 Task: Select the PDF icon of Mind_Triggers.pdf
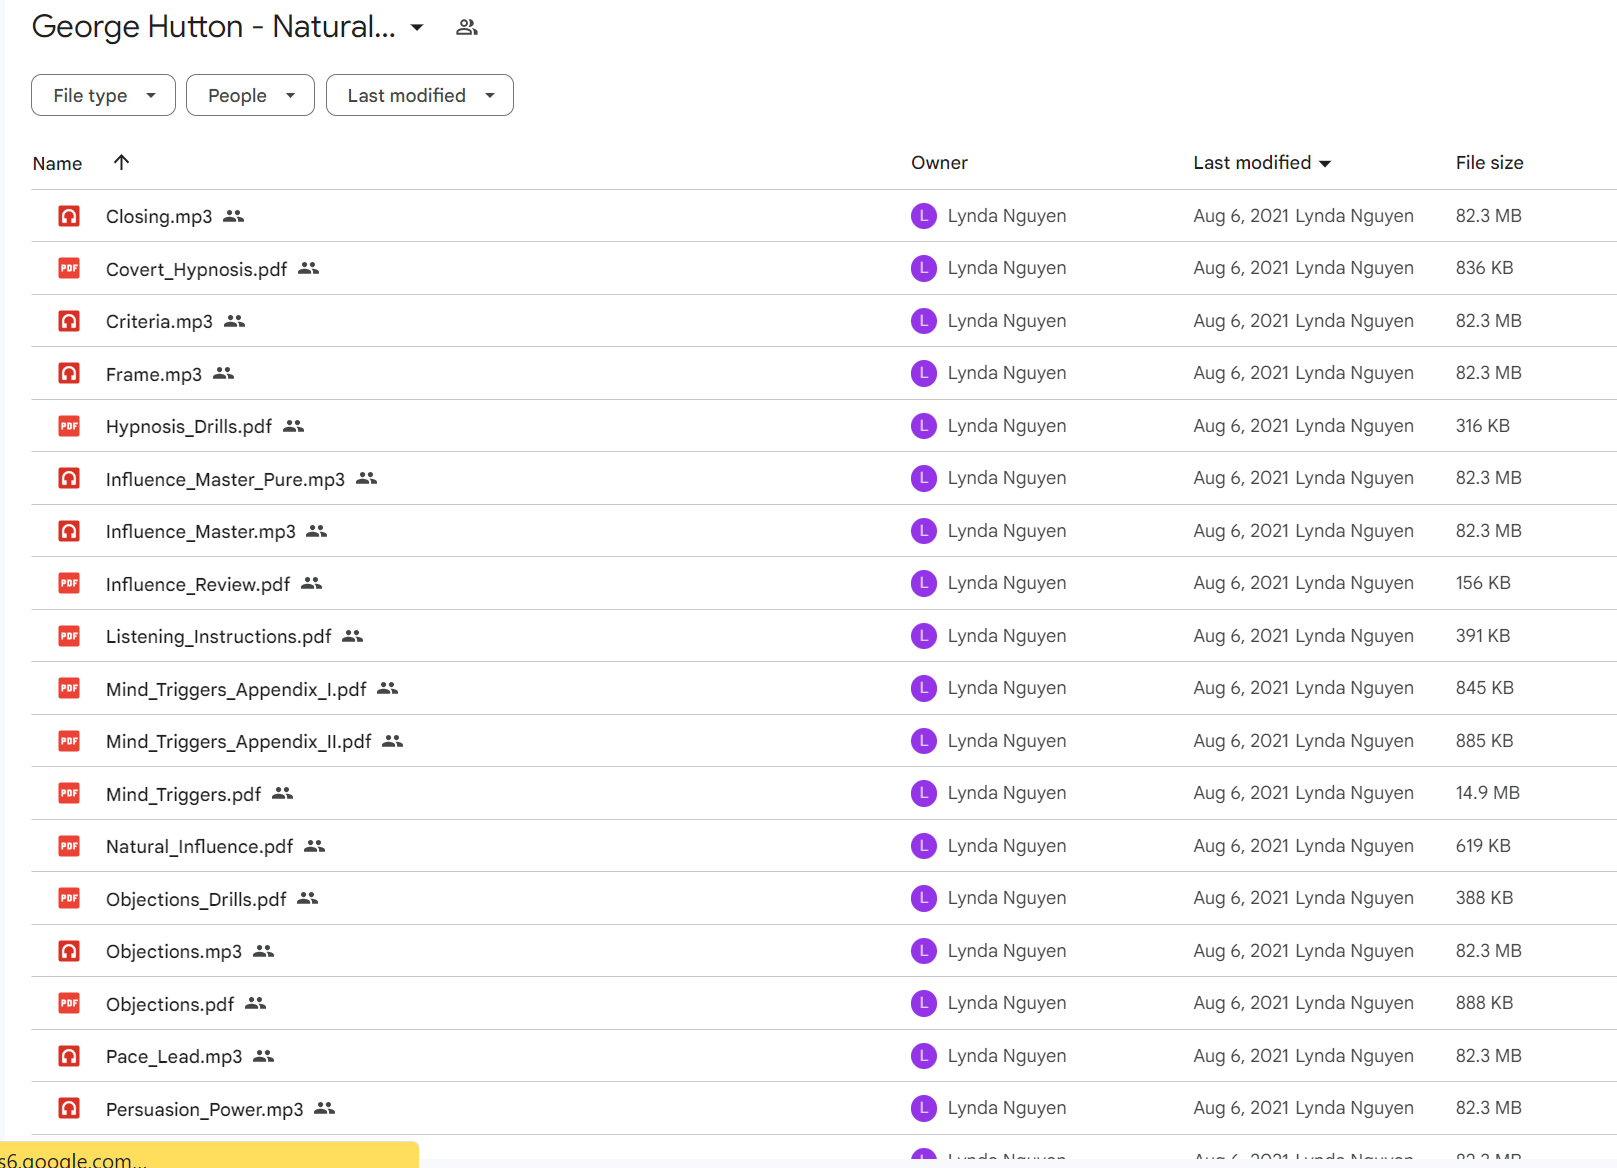(69, 793)
